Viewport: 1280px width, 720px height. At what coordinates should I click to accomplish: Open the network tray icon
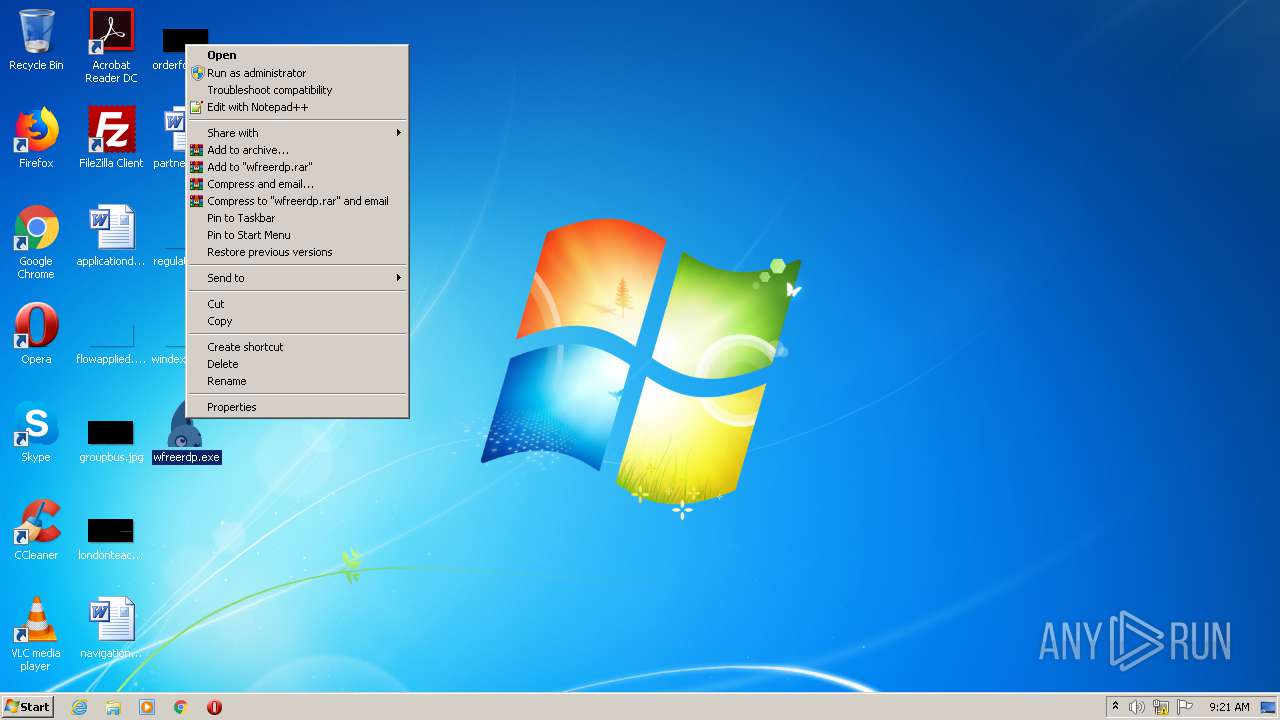pos(1161,707)
